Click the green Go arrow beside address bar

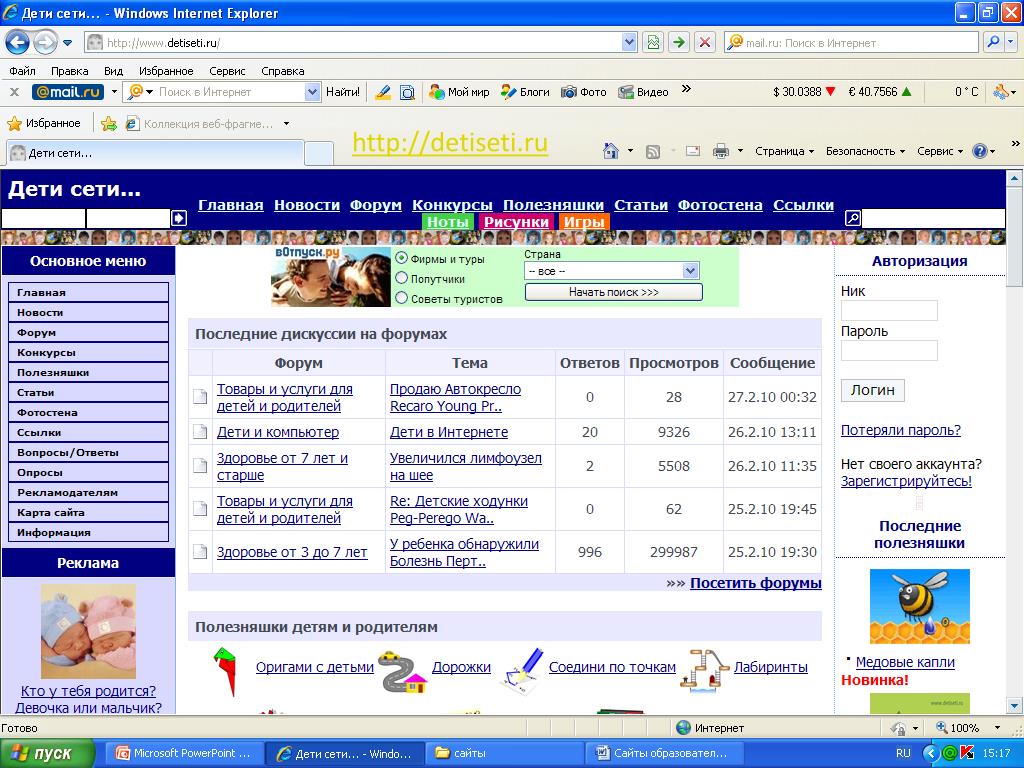coord(679,43)
